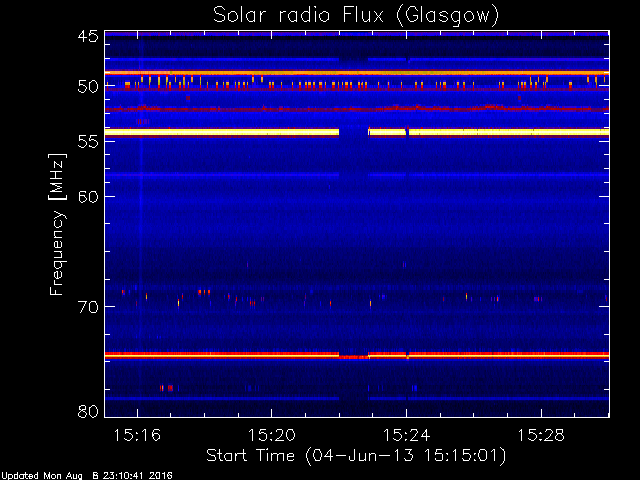Click the thin red band near 52 MHz
This screenshot has height=480, width=640.
(x=357, y=109)
